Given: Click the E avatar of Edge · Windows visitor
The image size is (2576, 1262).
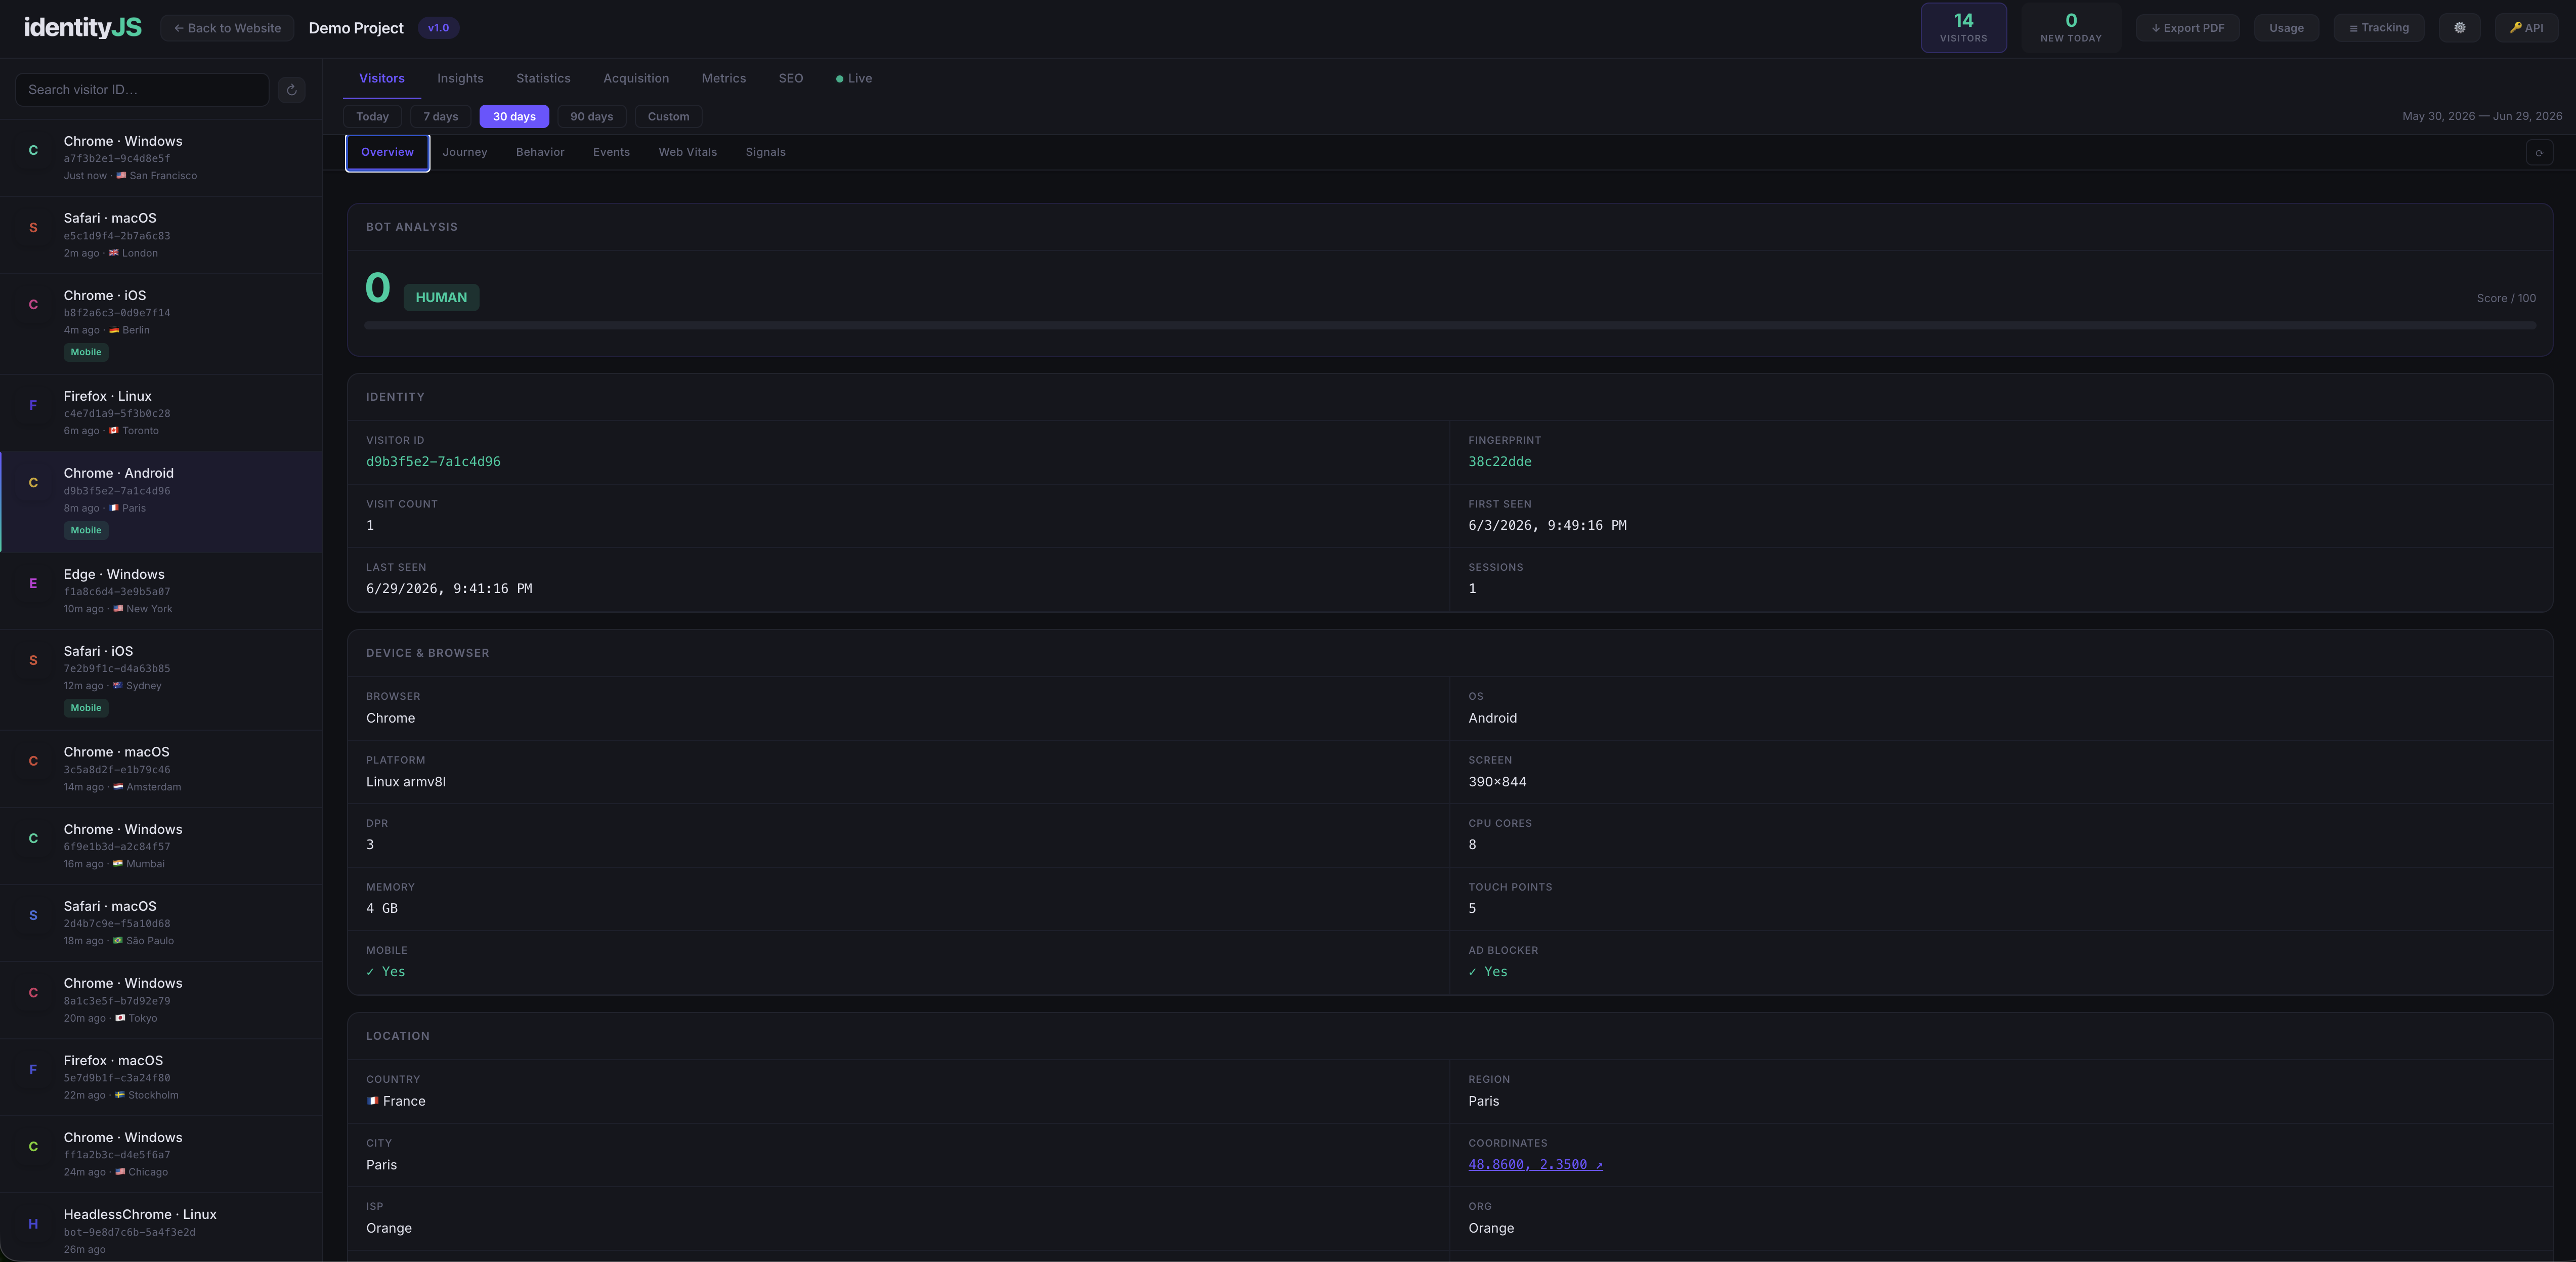Looking at the screenshot, I should click(x=33, y=583).
